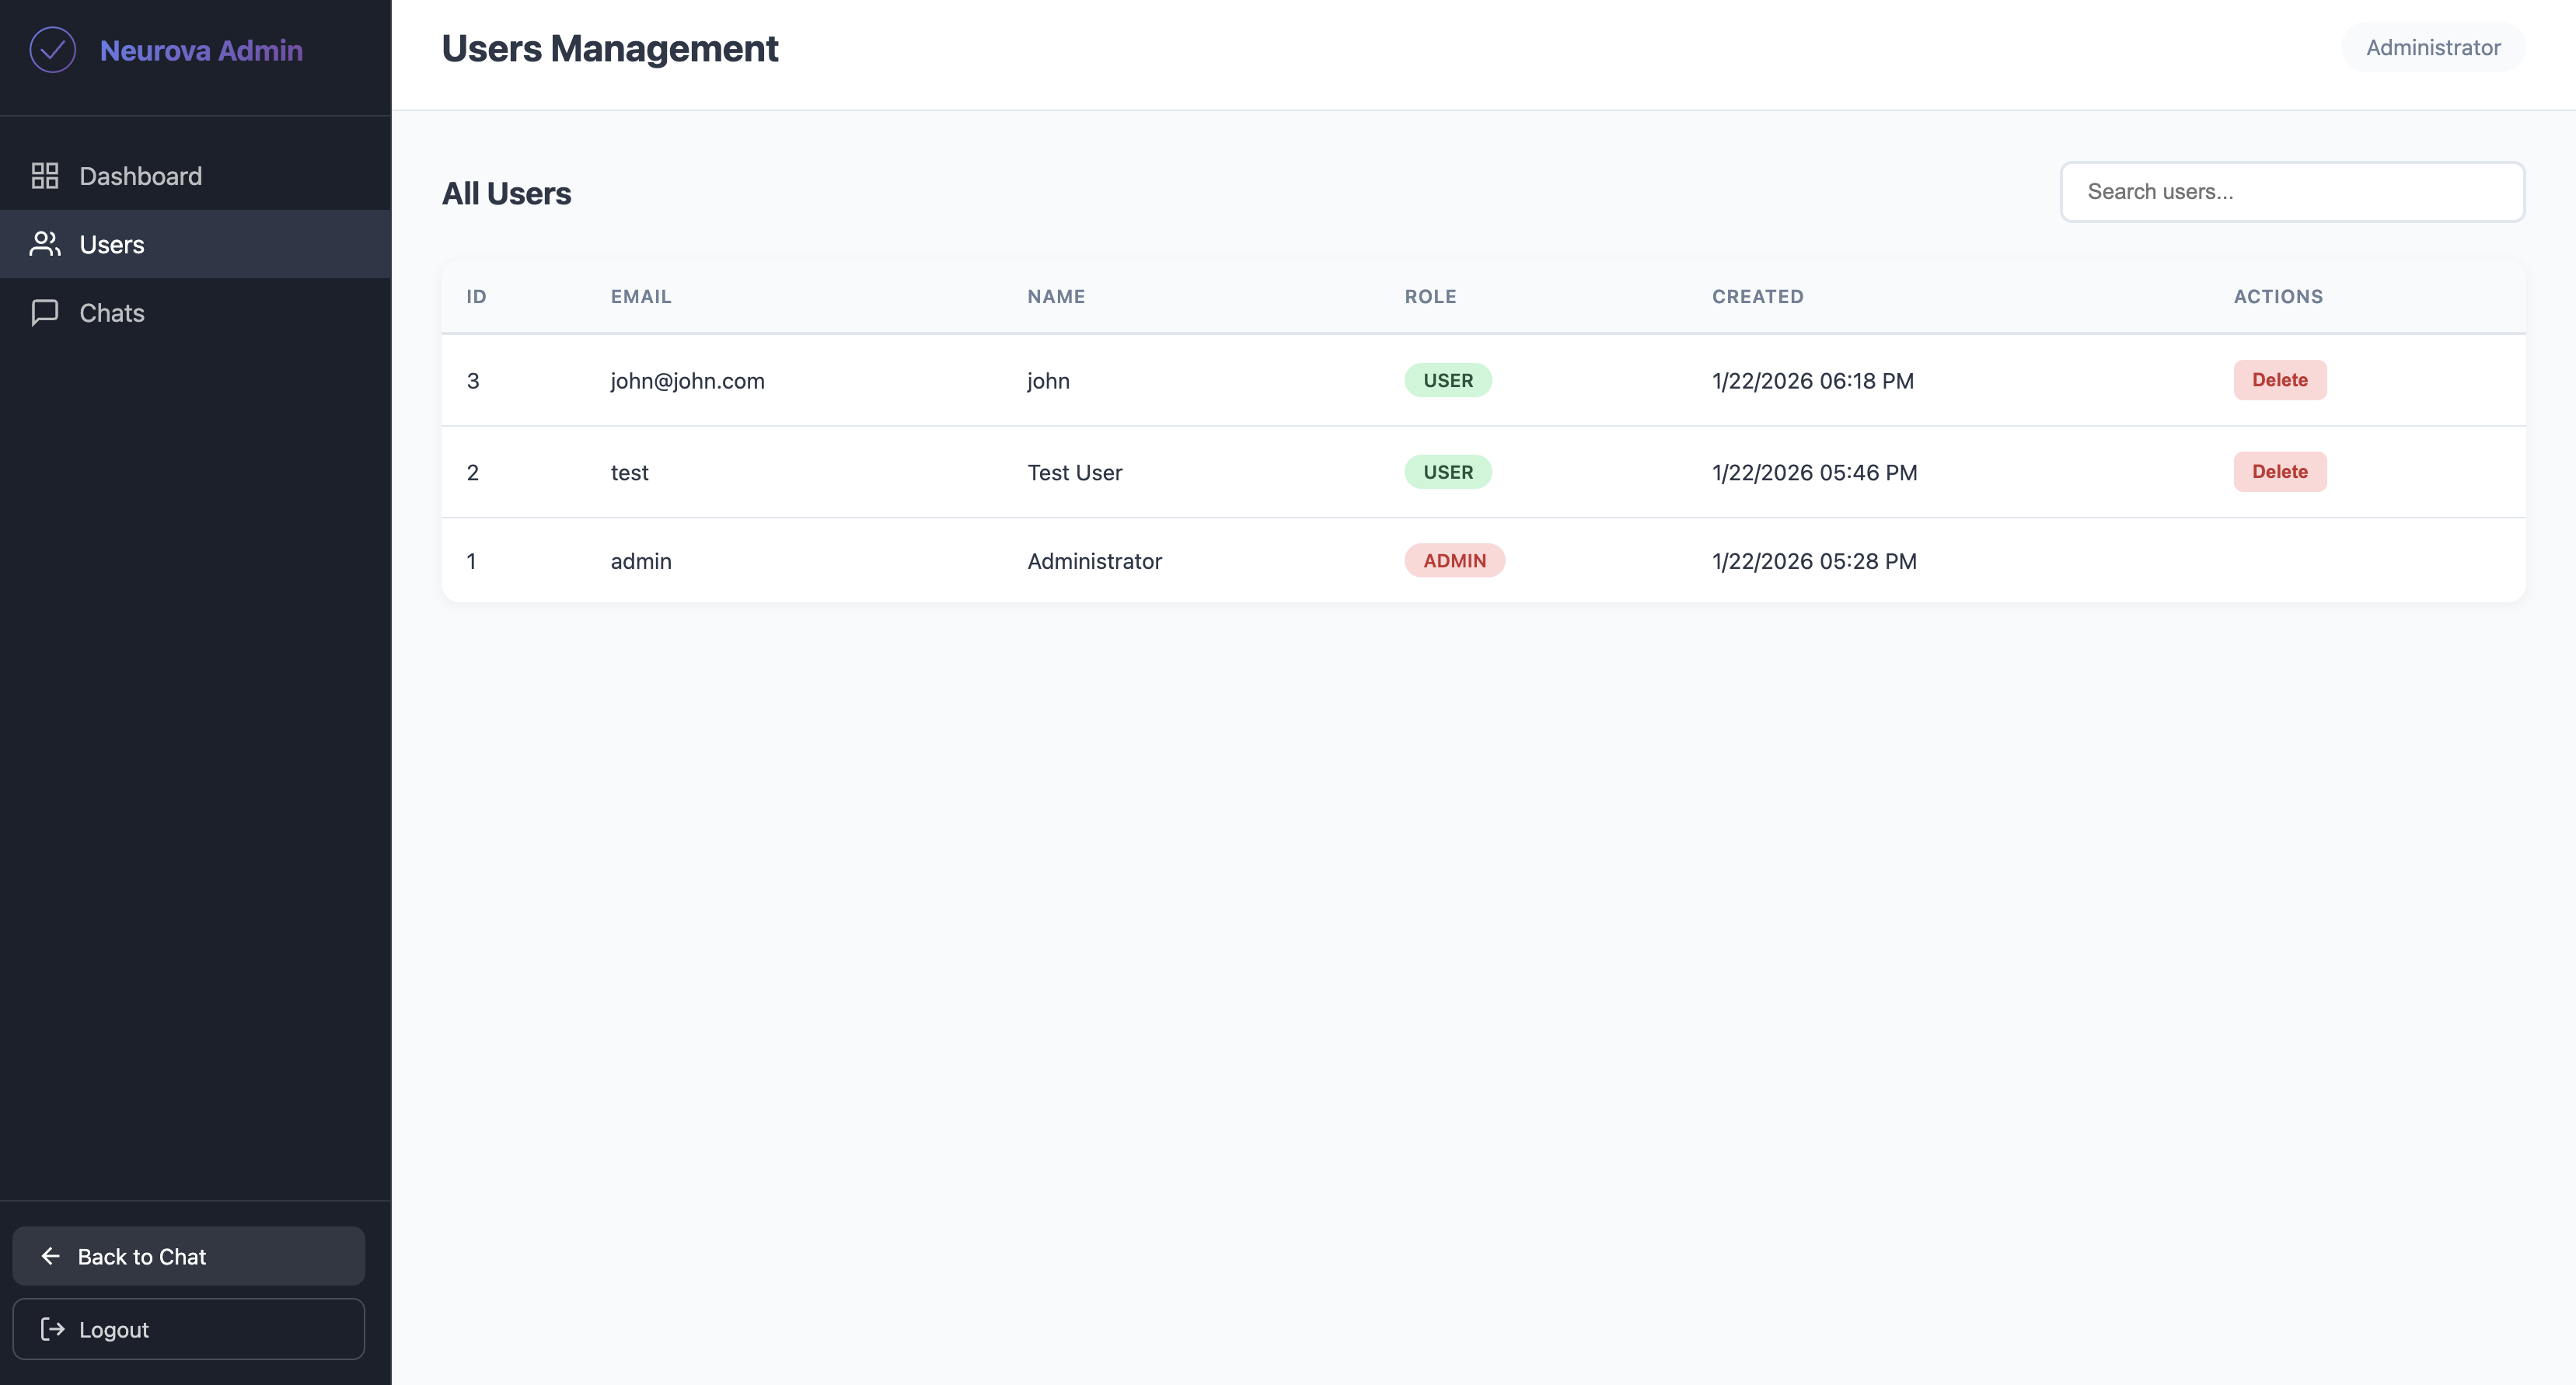Click the Neurova checkmark logo icon
The height and width of the screenshot is (1385, 2576).
click(52, 50)
